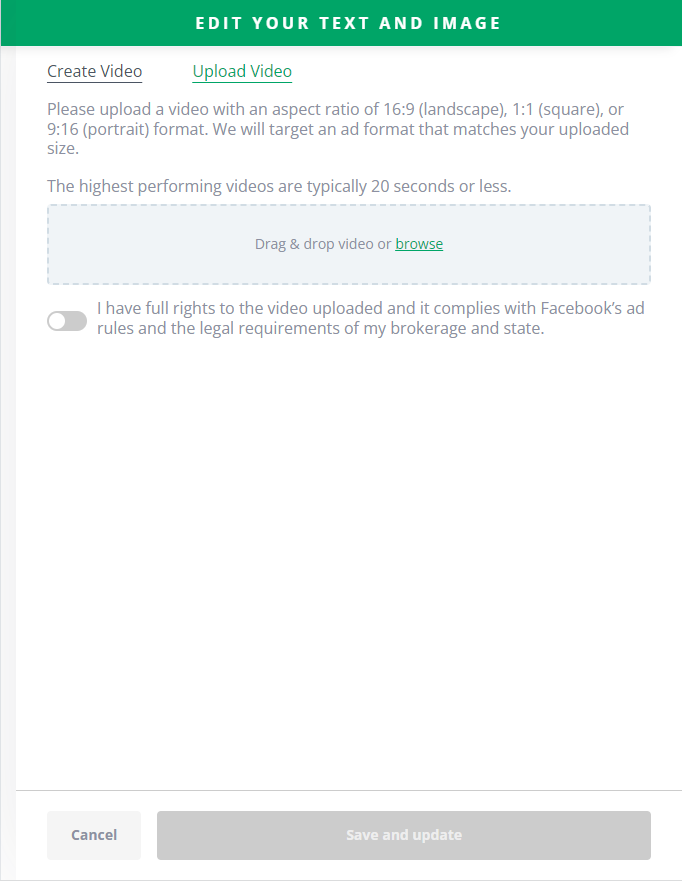Enable the video rights confirmation toggle

tap(67, 320)
